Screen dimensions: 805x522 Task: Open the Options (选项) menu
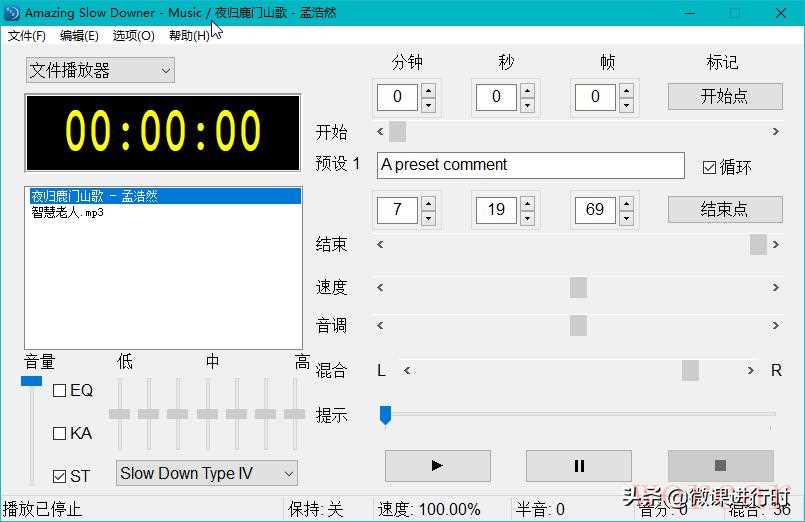click(x=133, y=36)
